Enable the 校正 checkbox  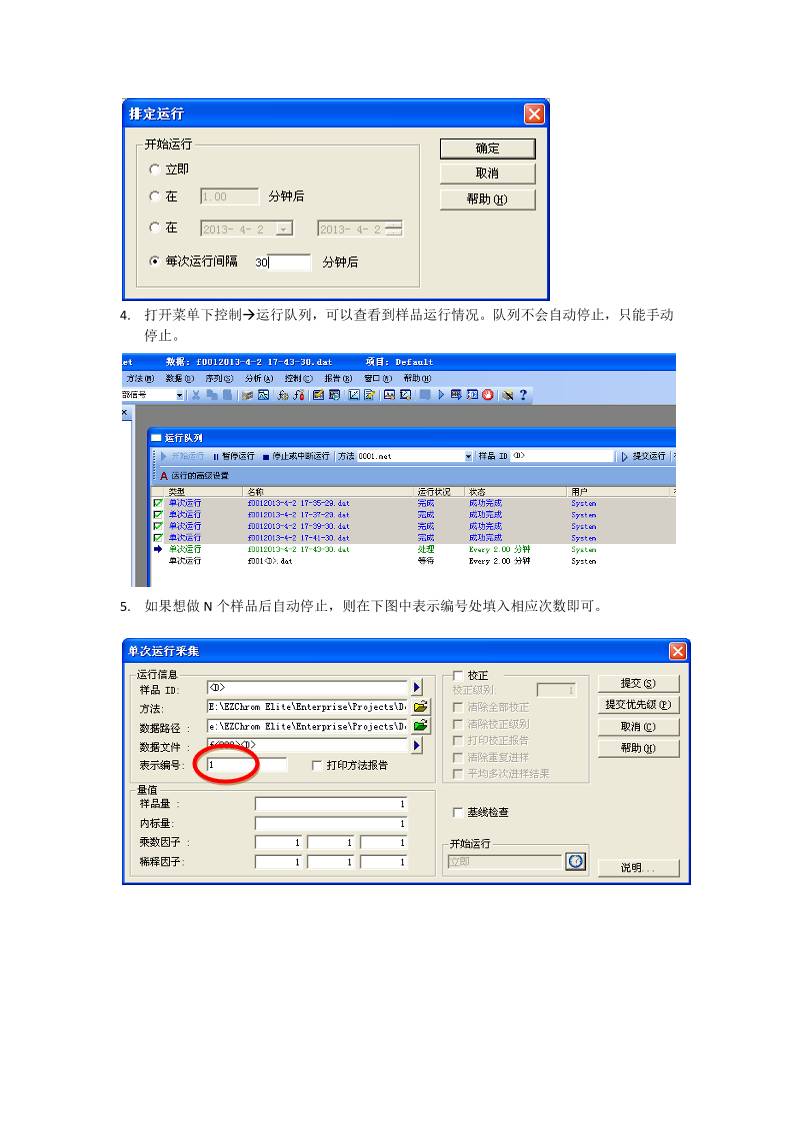pyautogui.click(x=457, y=675)
